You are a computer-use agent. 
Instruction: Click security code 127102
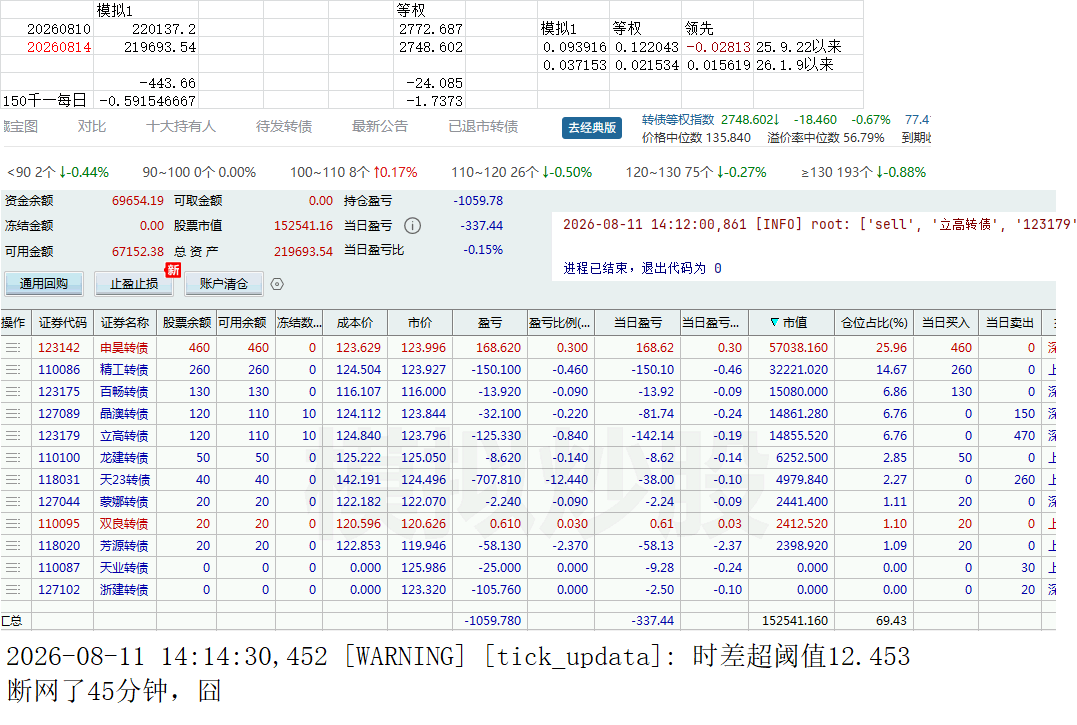pos(59,590)
